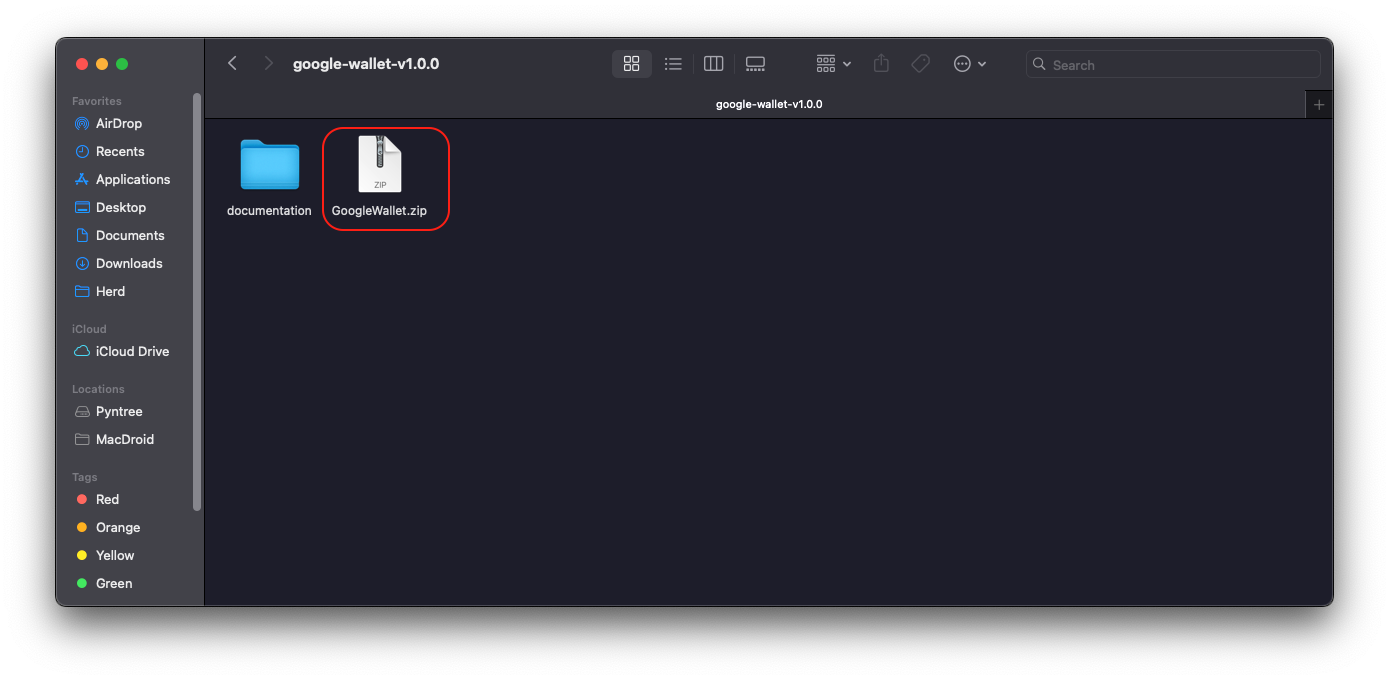
Task: Open iCloud Drive in sidebar
Action: tap(132, 352)
